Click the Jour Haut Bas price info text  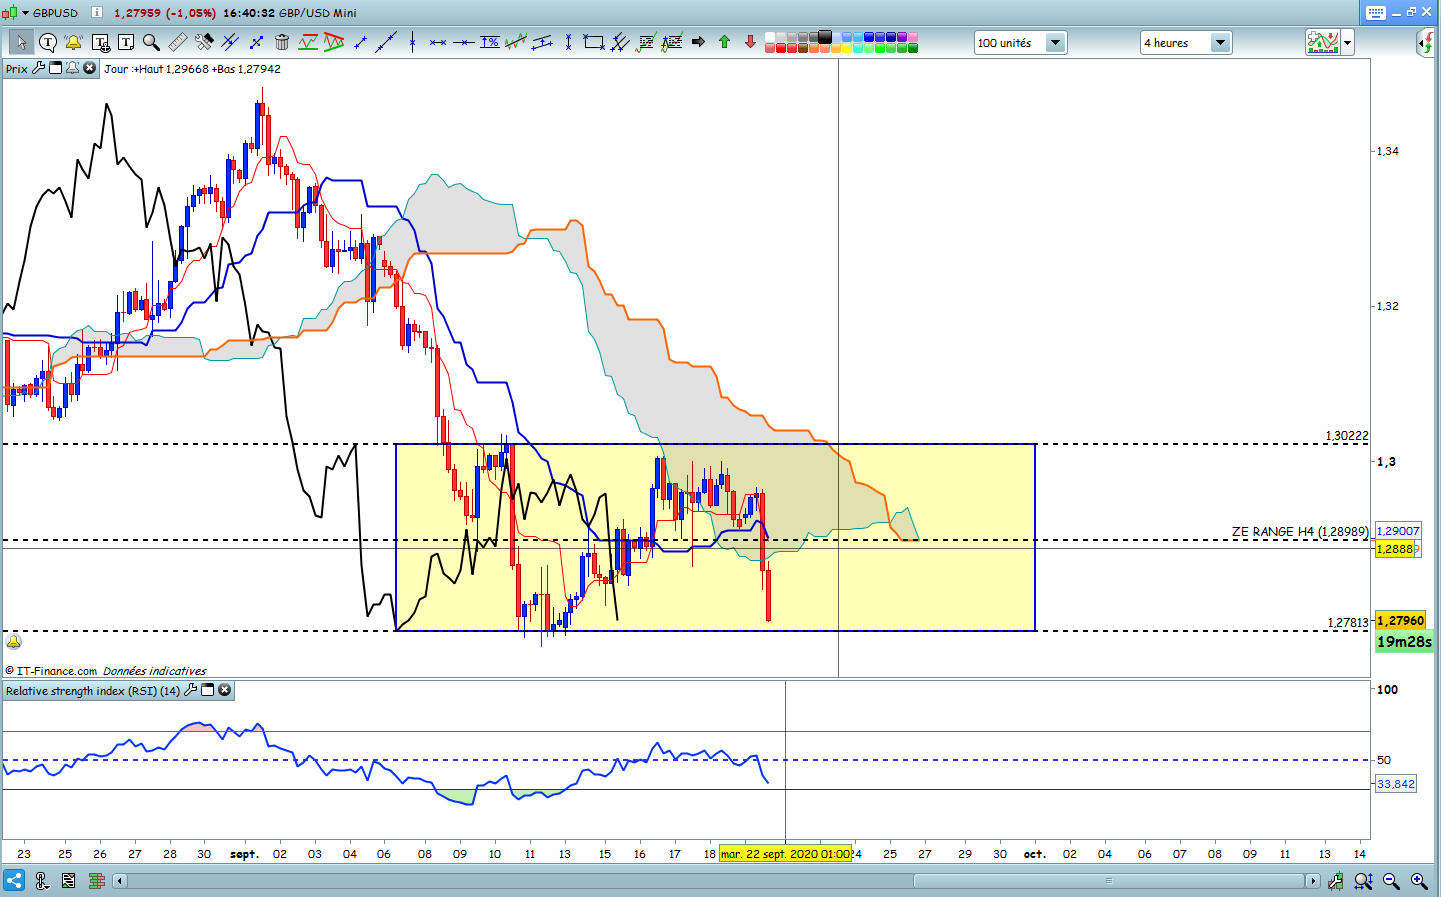click(x=192, y=69)
